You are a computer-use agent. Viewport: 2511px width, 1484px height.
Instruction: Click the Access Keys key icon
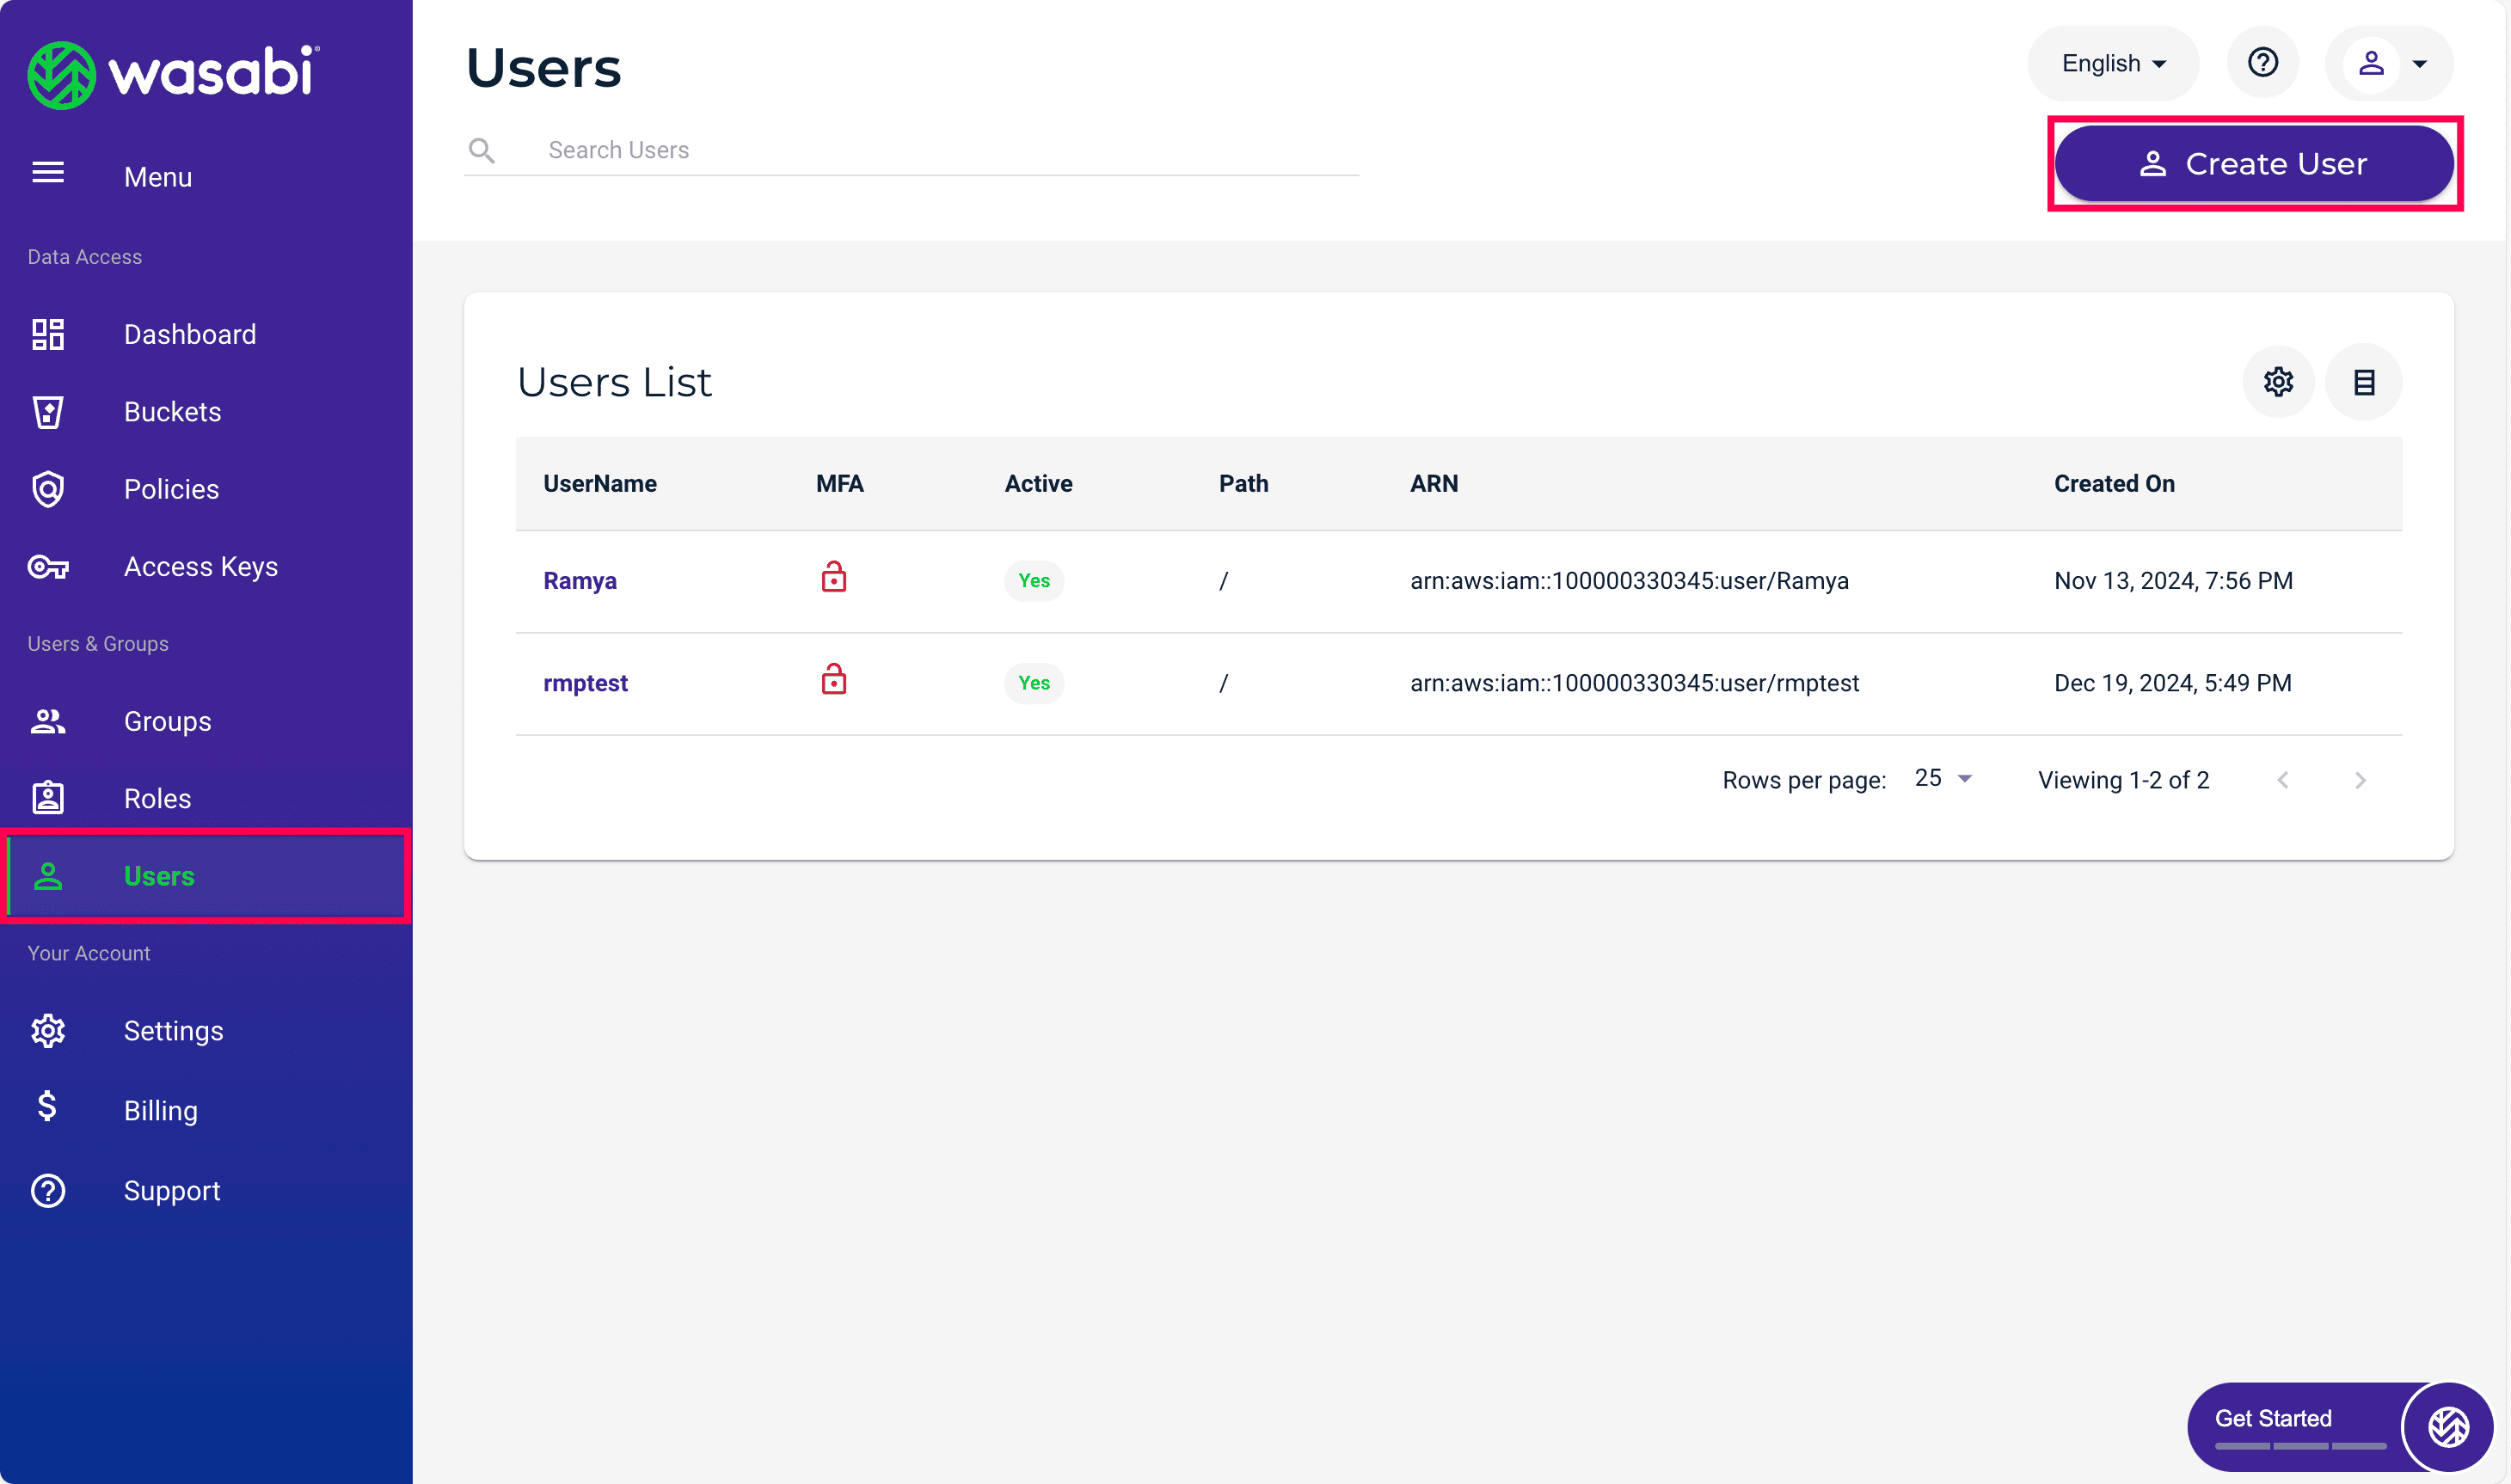pos(47,567)
